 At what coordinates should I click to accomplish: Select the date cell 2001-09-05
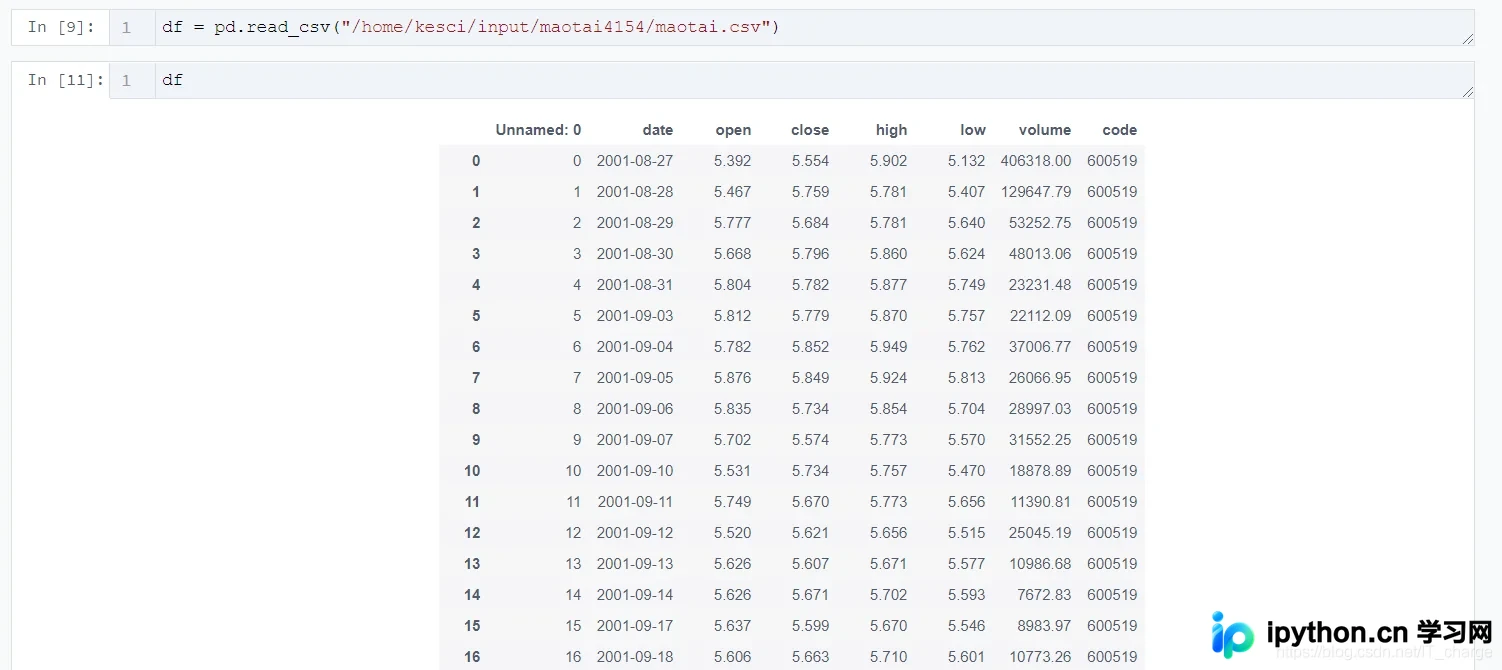coord(635,378)
